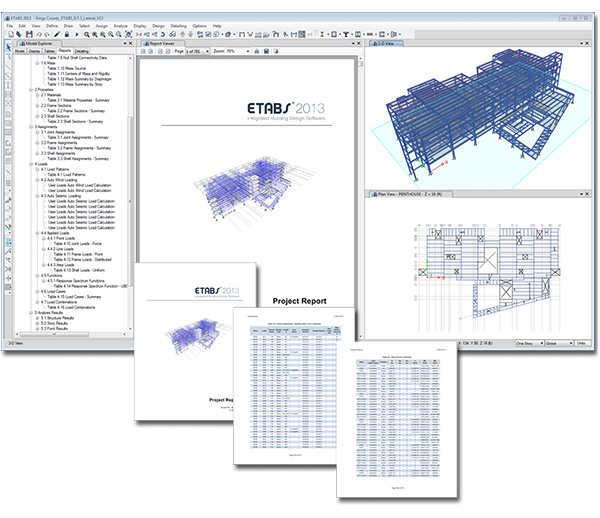
Task: Open the Define menu
Action: click(52, 26)
